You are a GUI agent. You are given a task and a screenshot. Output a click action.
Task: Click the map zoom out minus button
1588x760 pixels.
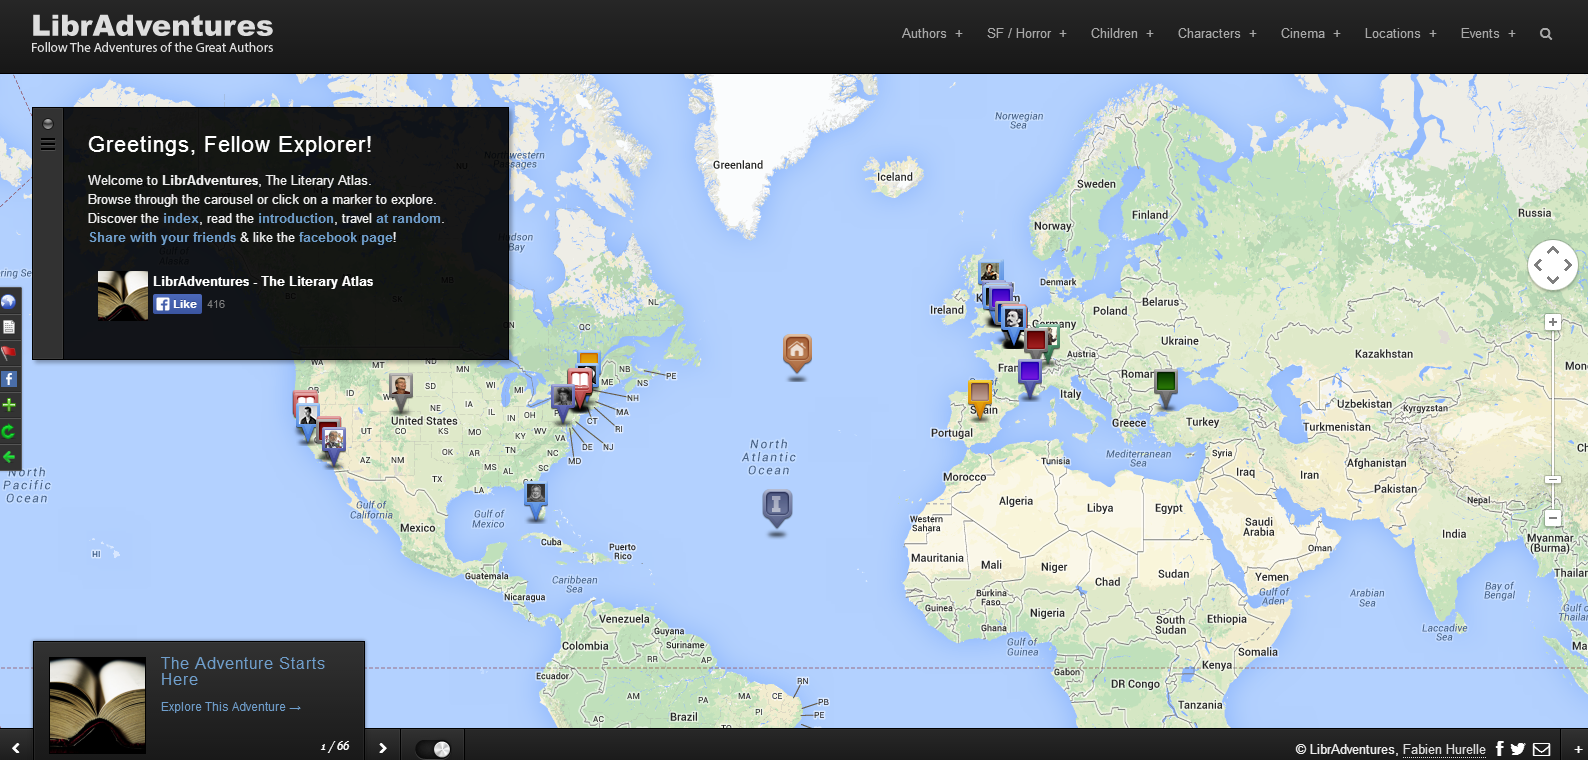click(x=1553, y=518)
